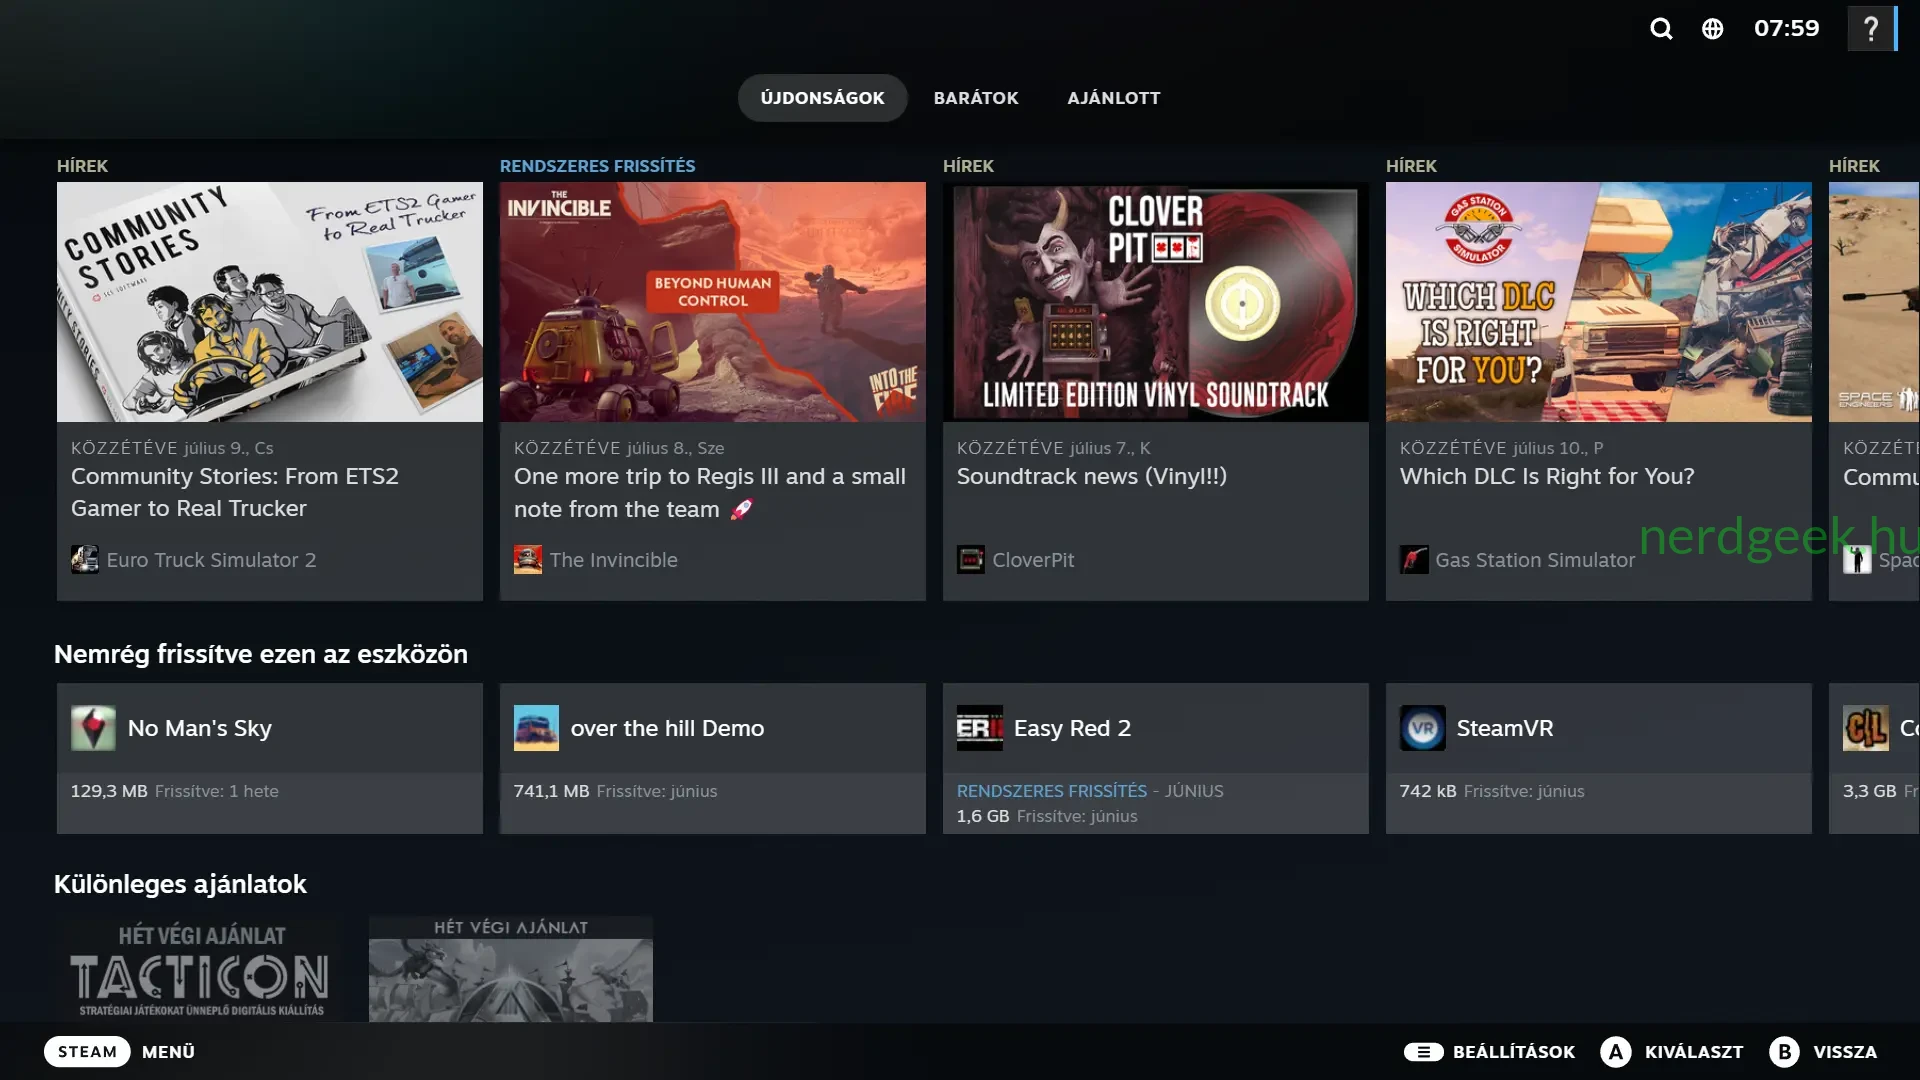Screen dimensions: 1920x1080
Task: Click the B button glyph for Vissza
Action: (x=1784, y=1052)
